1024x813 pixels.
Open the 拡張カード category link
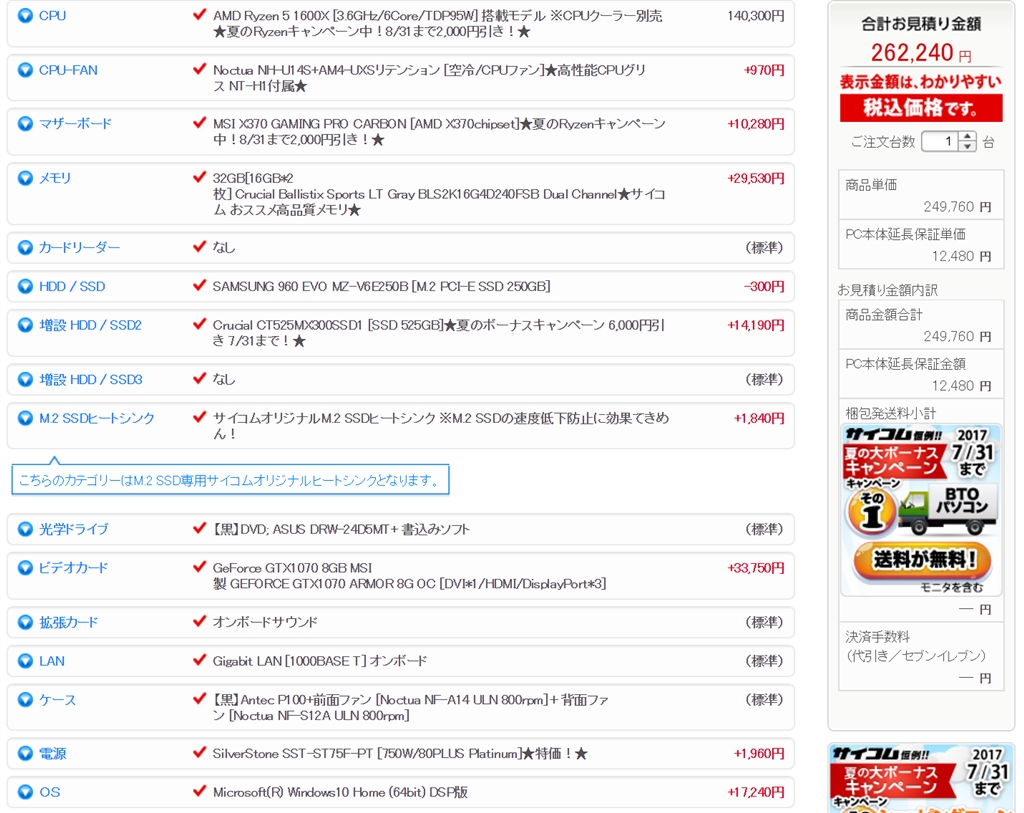coord(69,622)
